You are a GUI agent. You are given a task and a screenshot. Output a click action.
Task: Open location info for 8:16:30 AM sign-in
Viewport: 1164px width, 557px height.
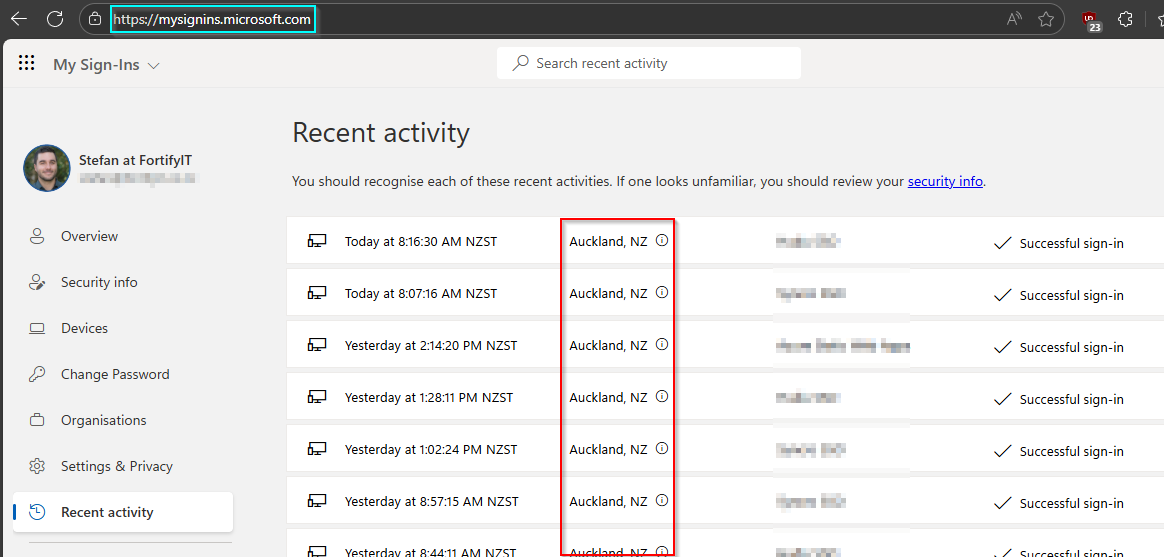tap(662, 241)
